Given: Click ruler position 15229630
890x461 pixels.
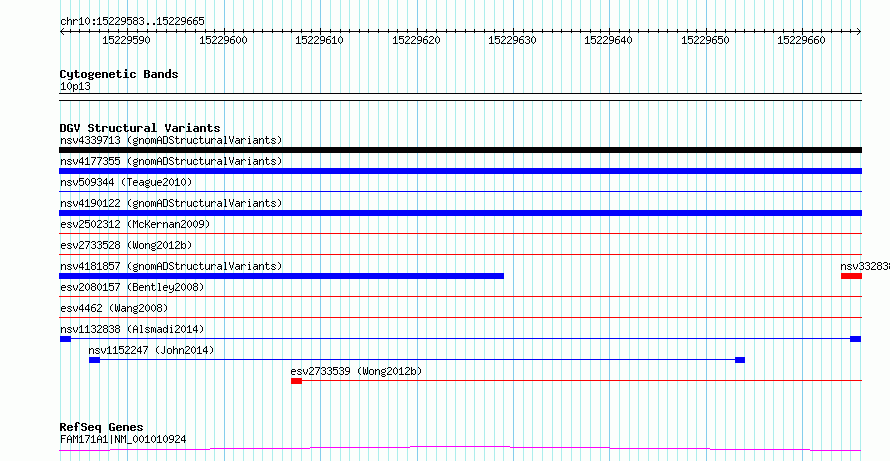Looking at the screenshot, I should (x=513, y=40).
